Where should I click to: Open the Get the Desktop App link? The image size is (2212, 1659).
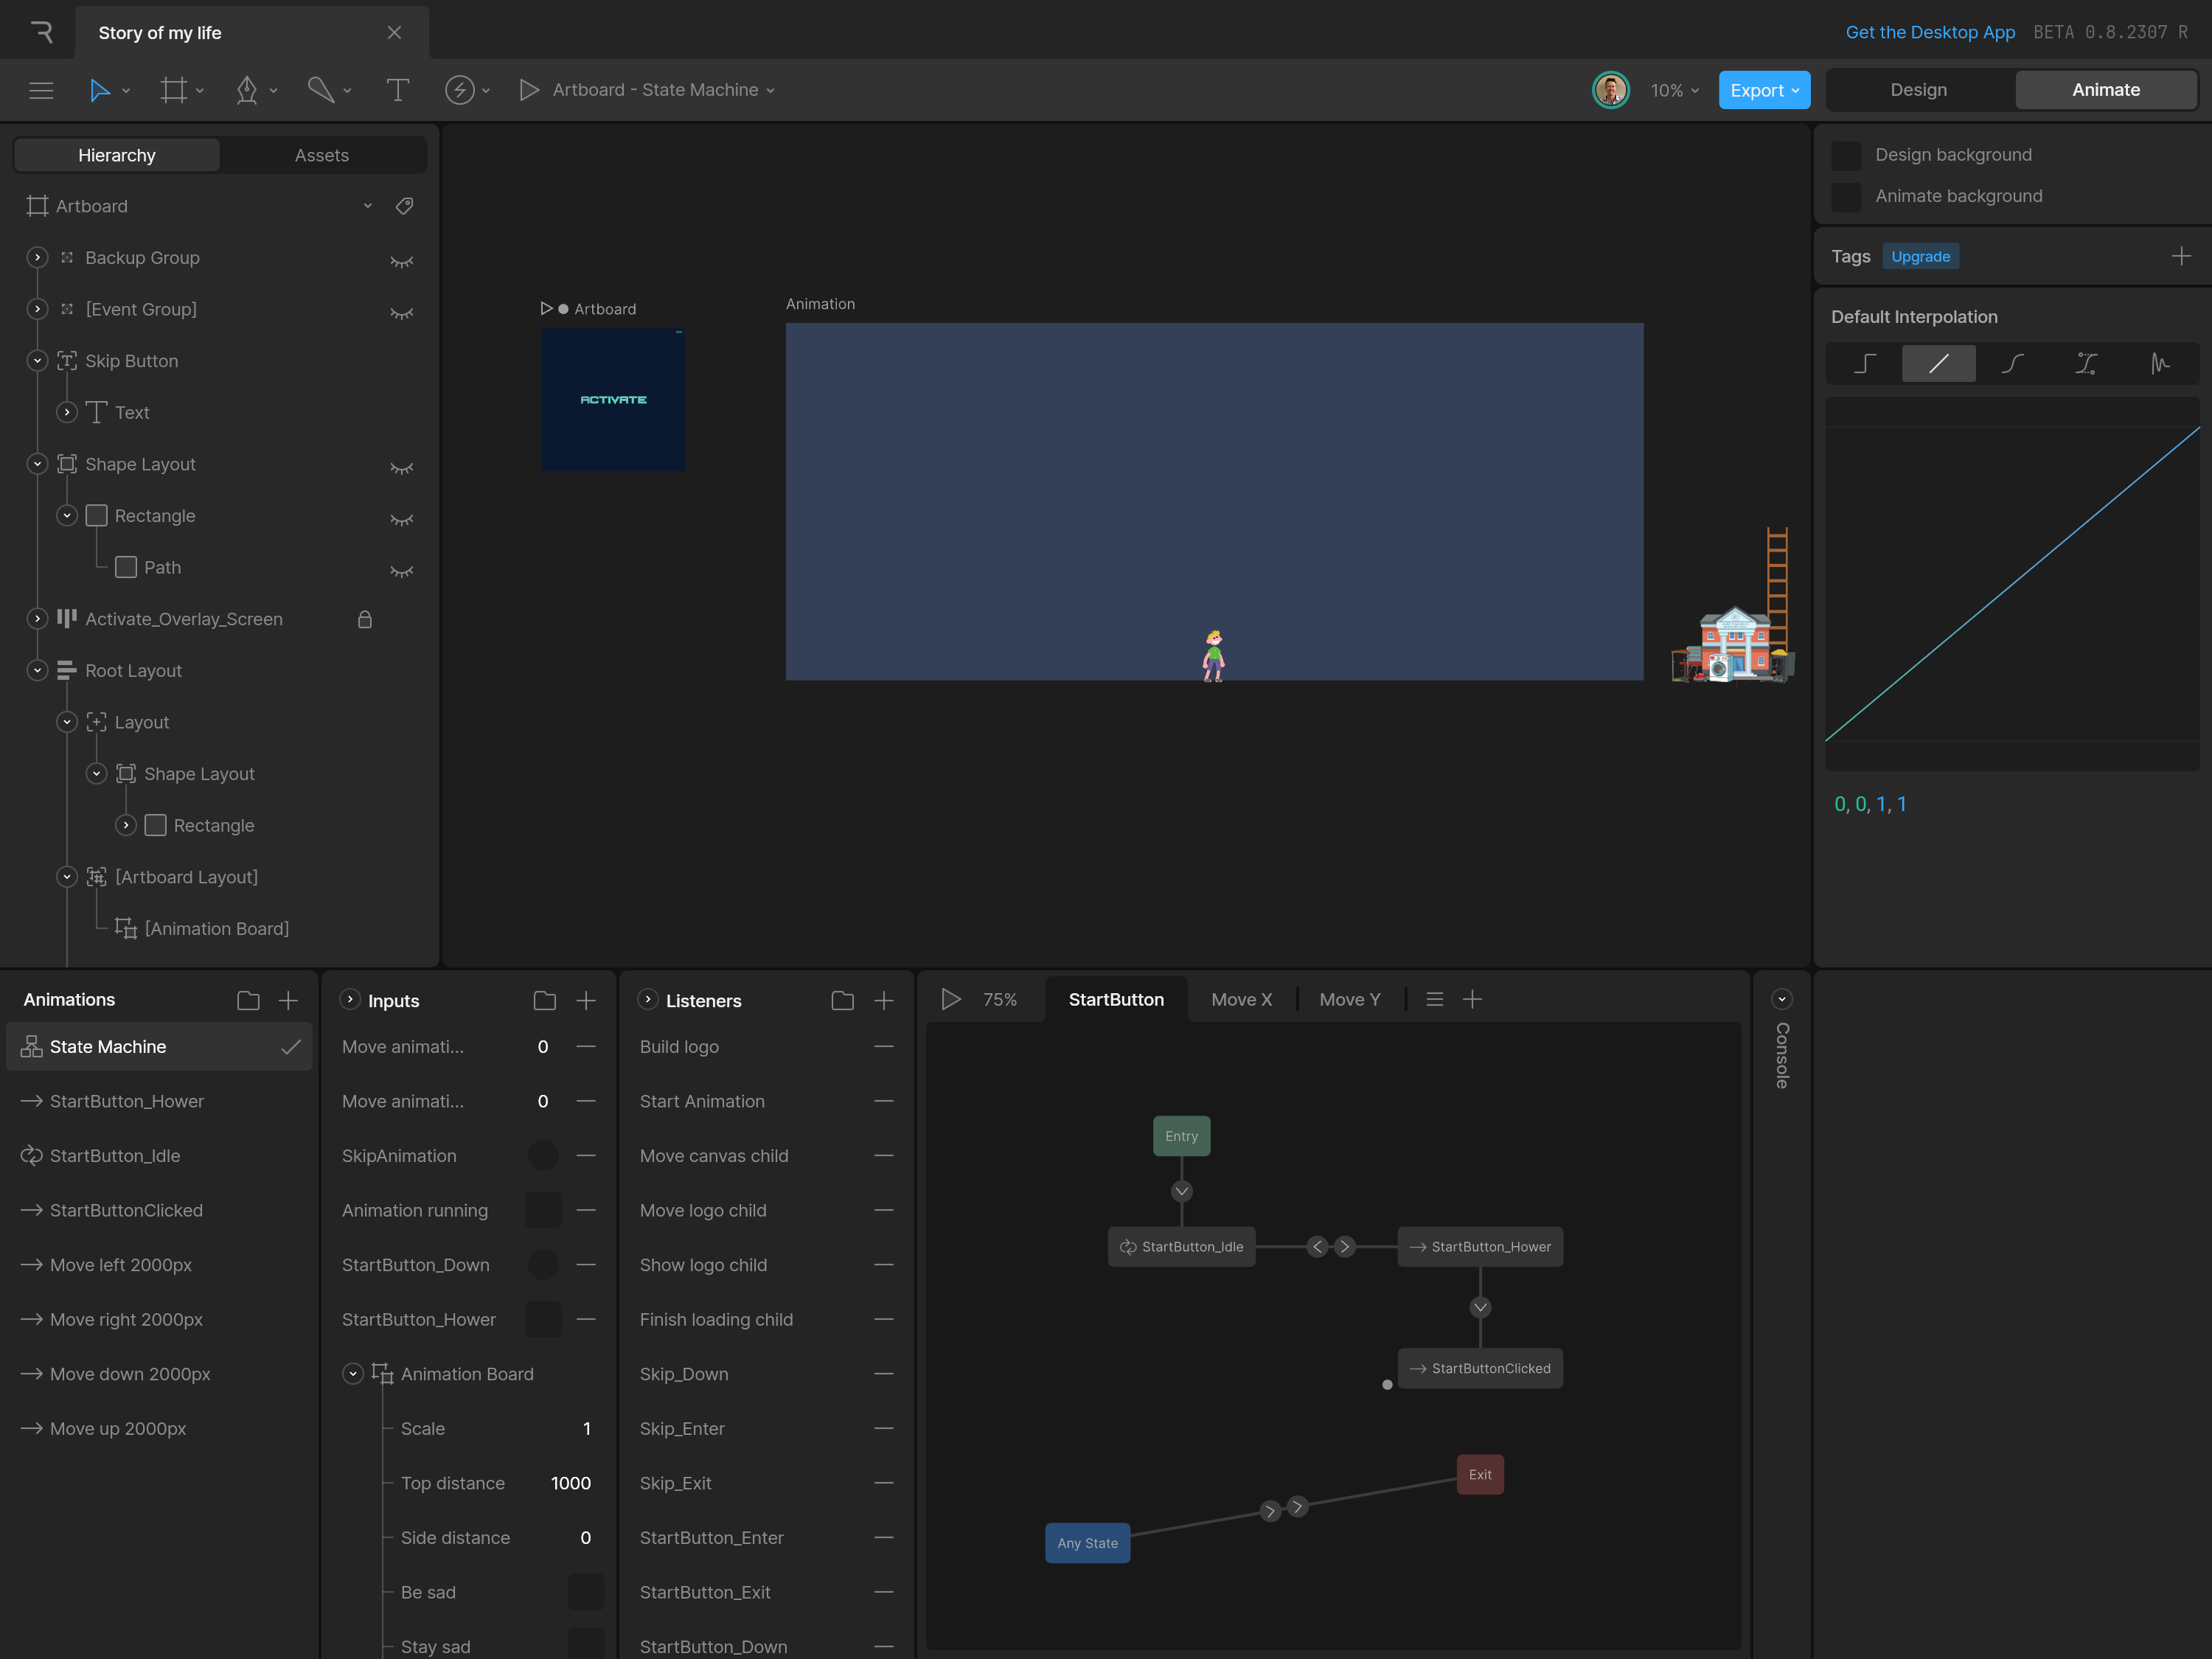point(1929,32)
